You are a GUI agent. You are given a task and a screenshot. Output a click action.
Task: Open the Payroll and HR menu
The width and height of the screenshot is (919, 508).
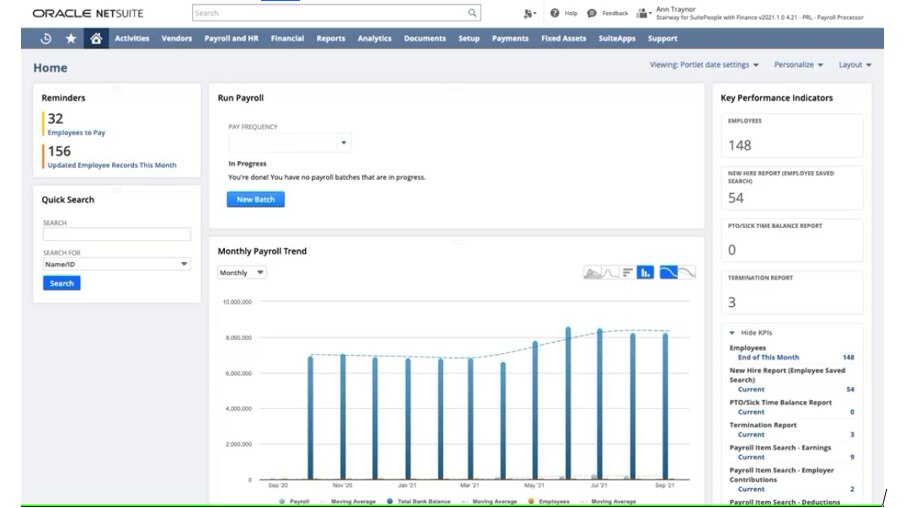[231, 39]
